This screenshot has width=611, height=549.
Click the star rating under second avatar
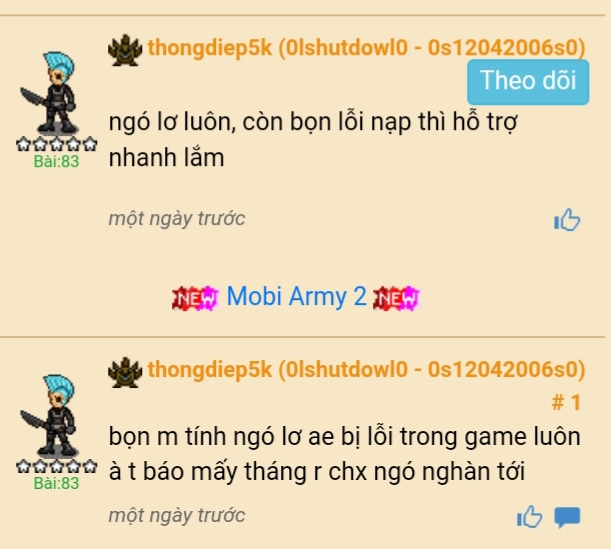(x=57, y=466)
